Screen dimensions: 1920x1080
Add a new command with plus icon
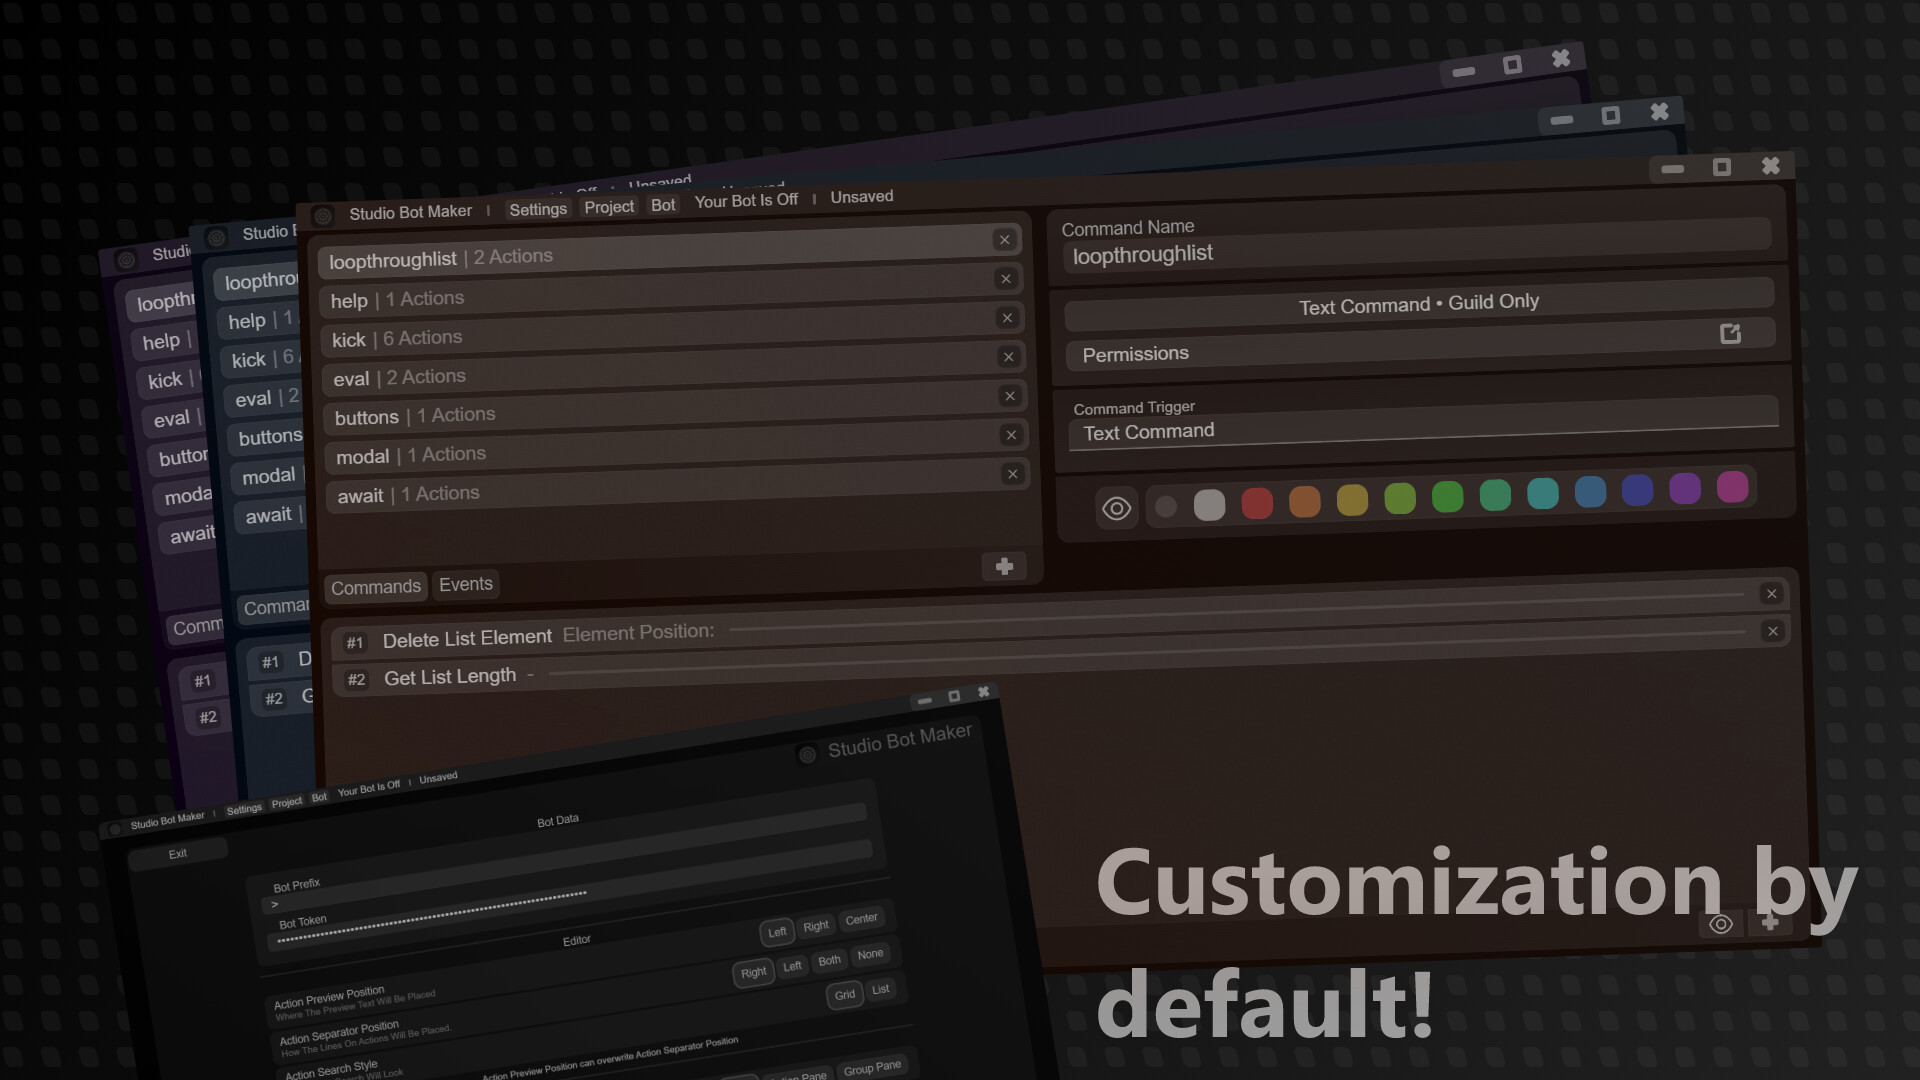pyautogui.click(x=1004, y=566)
